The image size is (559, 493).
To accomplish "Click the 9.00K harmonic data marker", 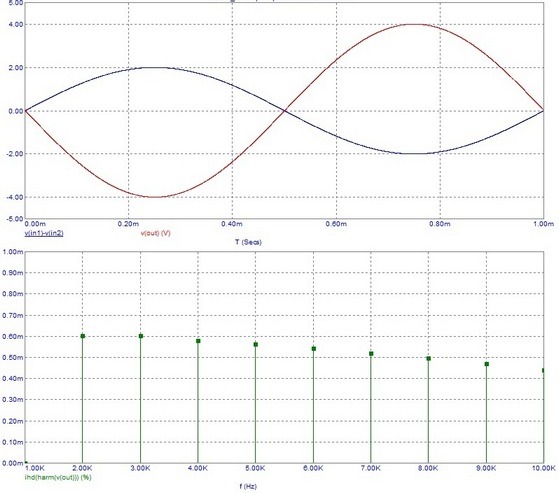I will click(x=487, y=364).
